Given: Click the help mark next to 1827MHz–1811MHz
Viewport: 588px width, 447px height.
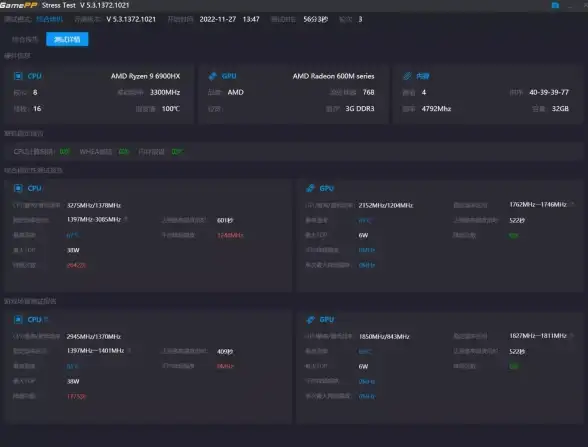Looking at the screenshot, I should coord(572,336).
